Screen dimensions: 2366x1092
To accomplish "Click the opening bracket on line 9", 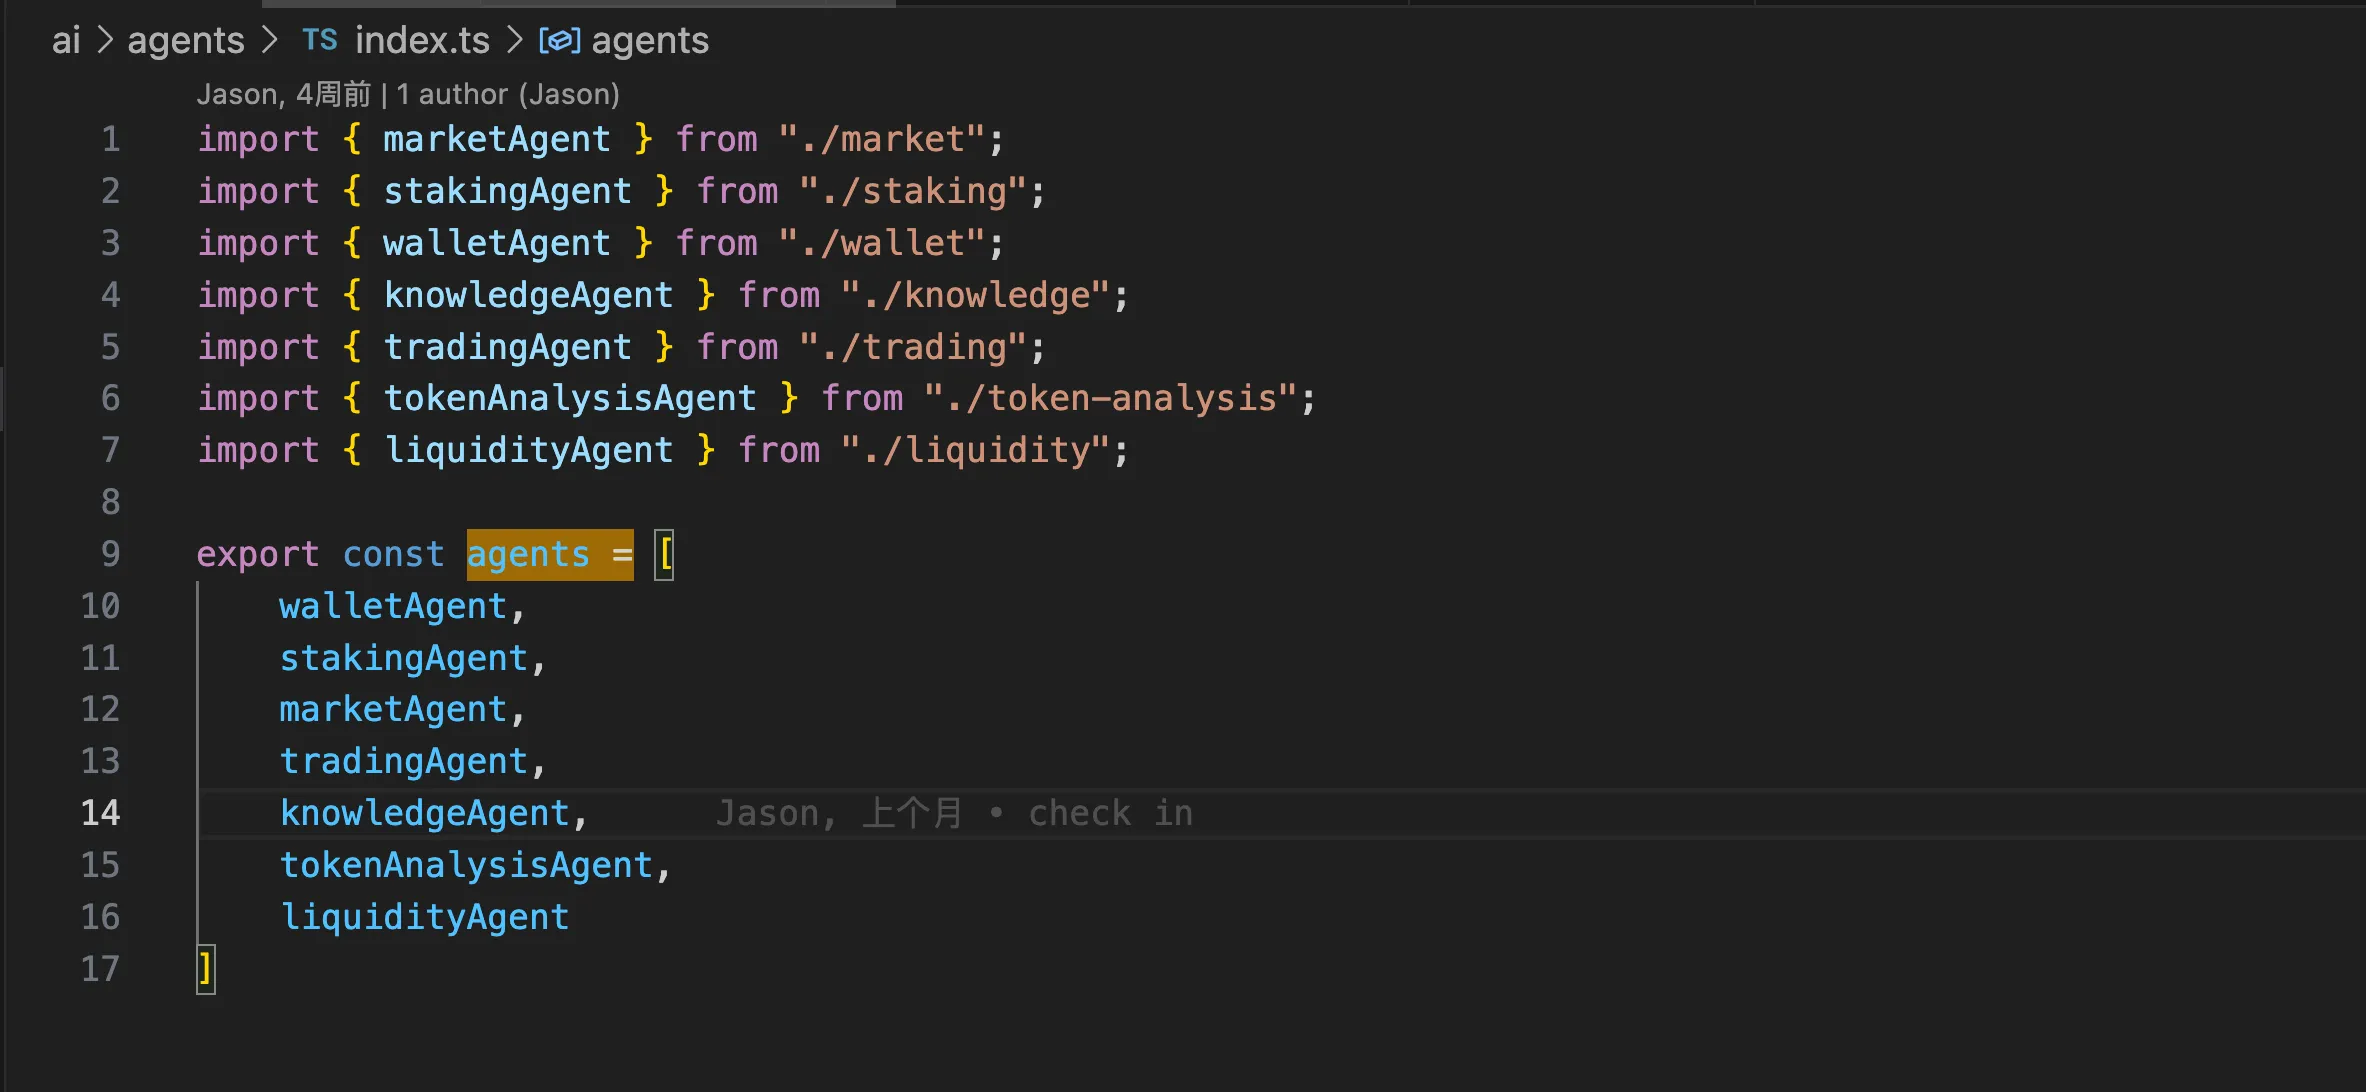I will pyautogui.click(x=665, y=554).
